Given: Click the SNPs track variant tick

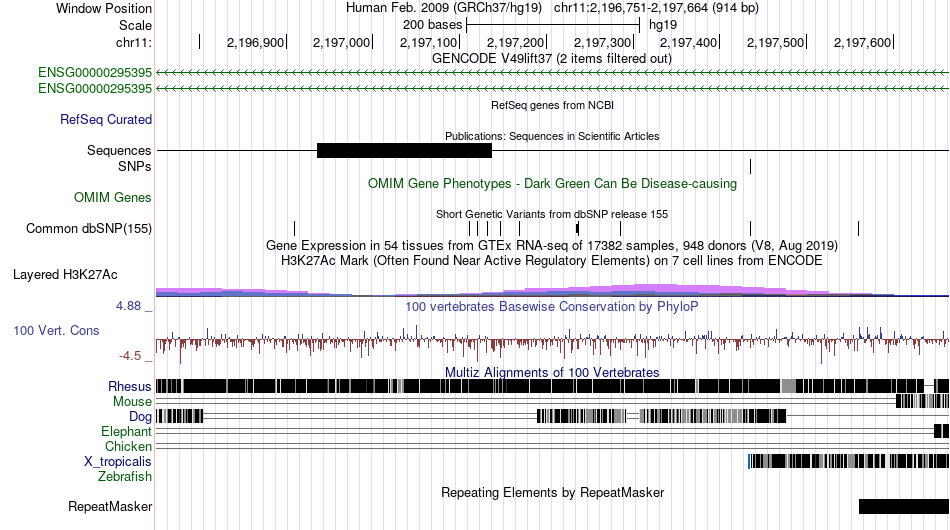Looking at the screenshot, I should 751,166.
